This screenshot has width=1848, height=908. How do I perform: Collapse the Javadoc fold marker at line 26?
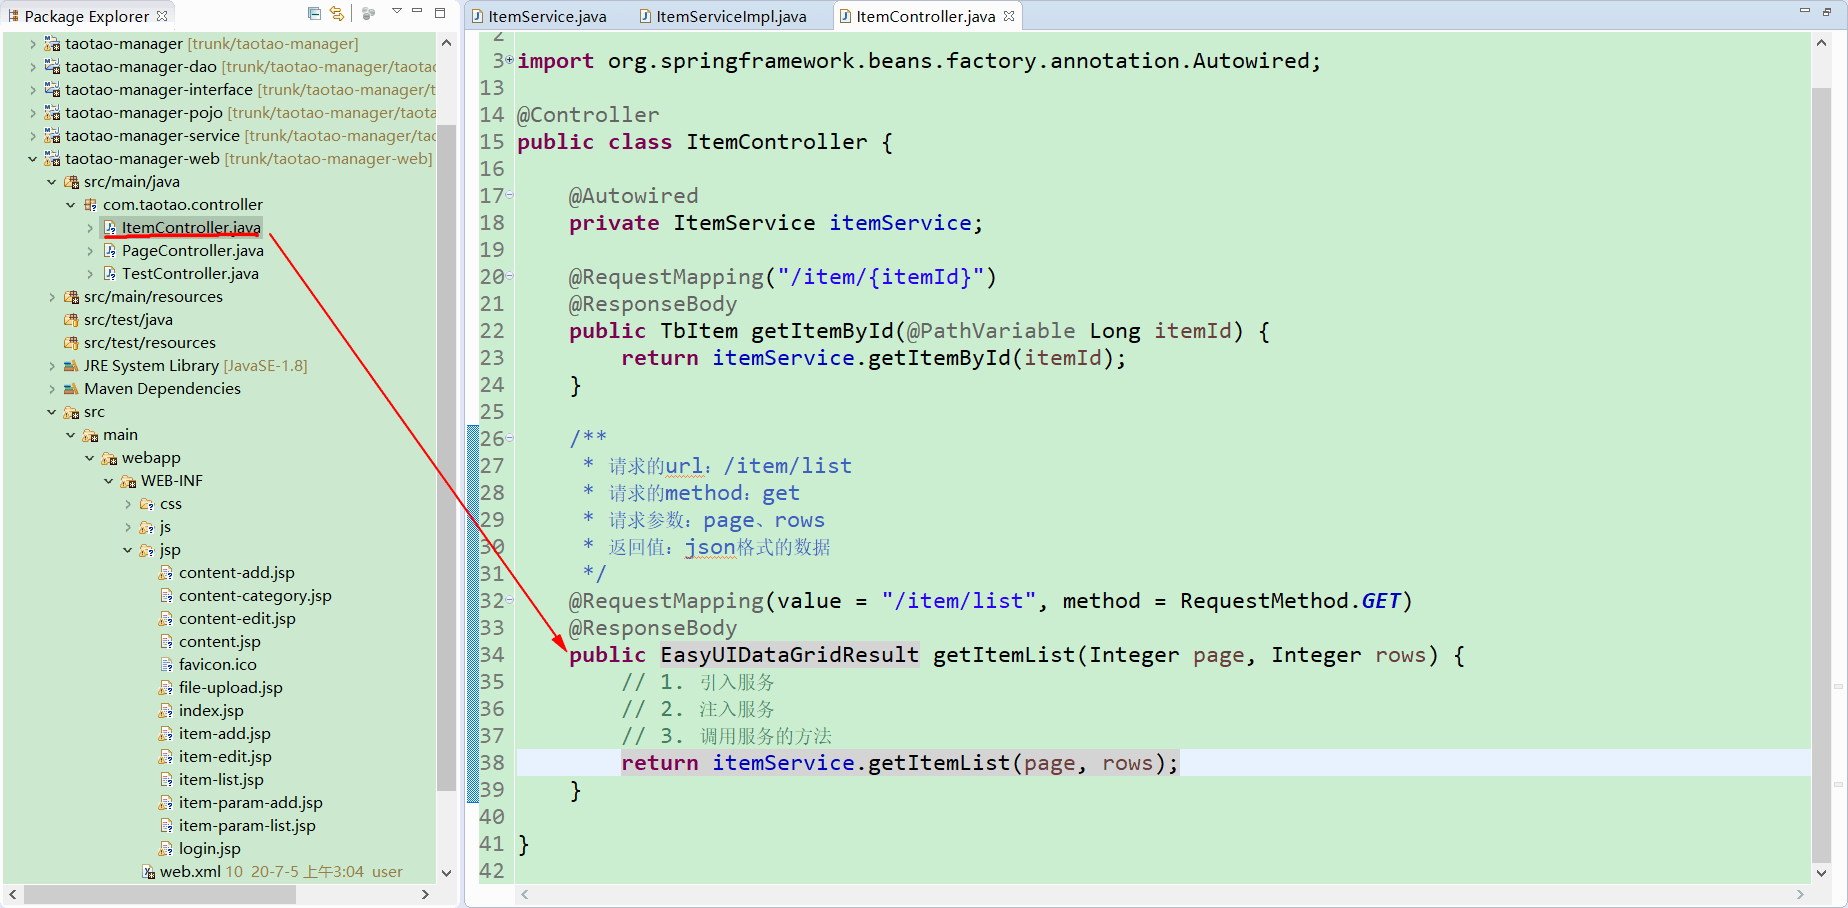point(510,438)
